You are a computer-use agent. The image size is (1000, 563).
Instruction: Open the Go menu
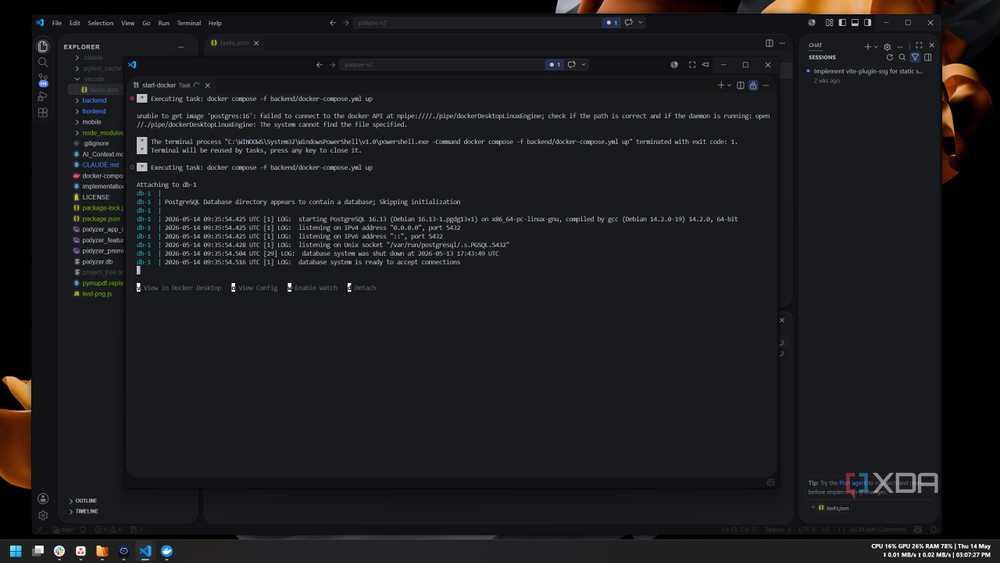(146, 23)
